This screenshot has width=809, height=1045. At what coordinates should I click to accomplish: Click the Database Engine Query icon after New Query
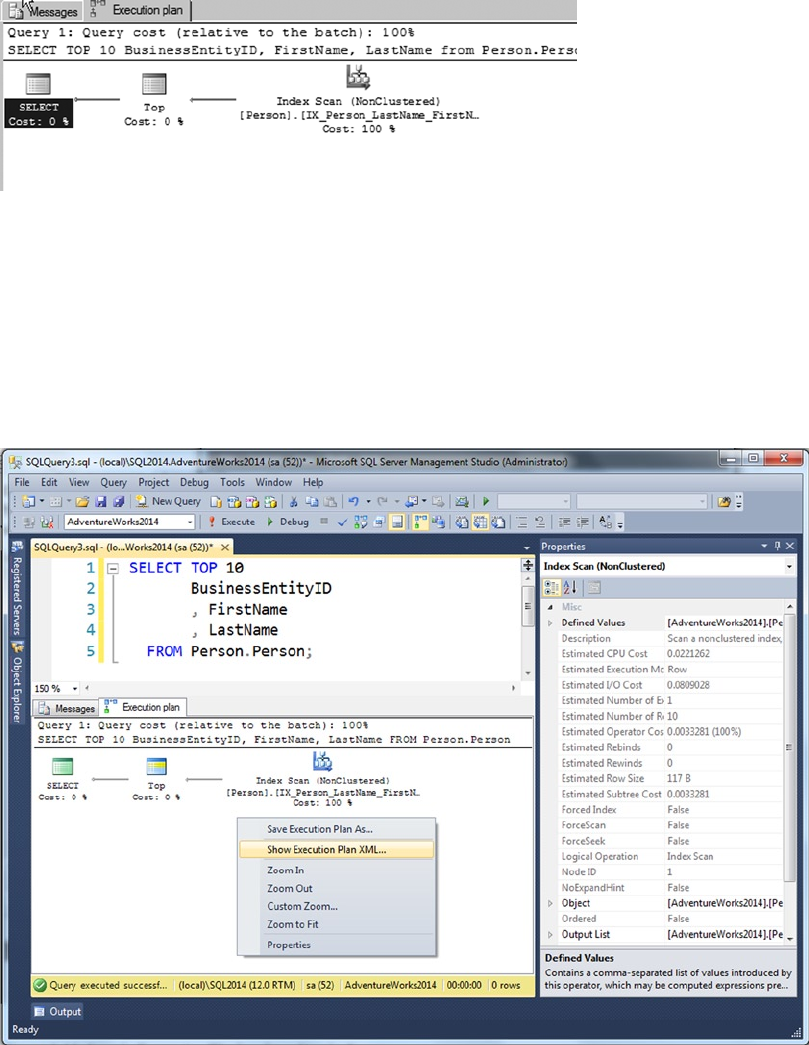215,502
